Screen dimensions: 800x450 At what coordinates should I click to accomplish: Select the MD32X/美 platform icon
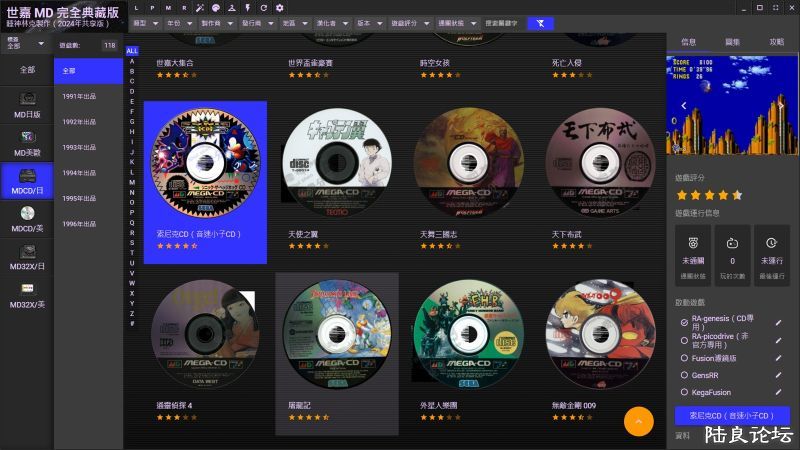[x=27, y=296]
